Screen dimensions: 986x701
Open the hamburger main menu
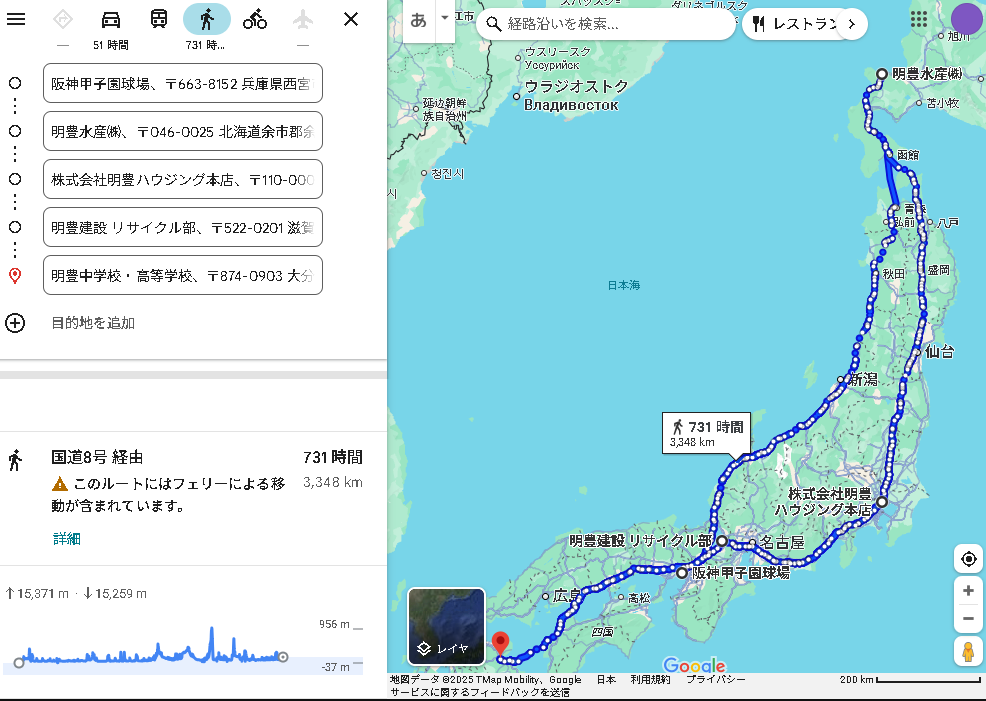coord(16,19)
